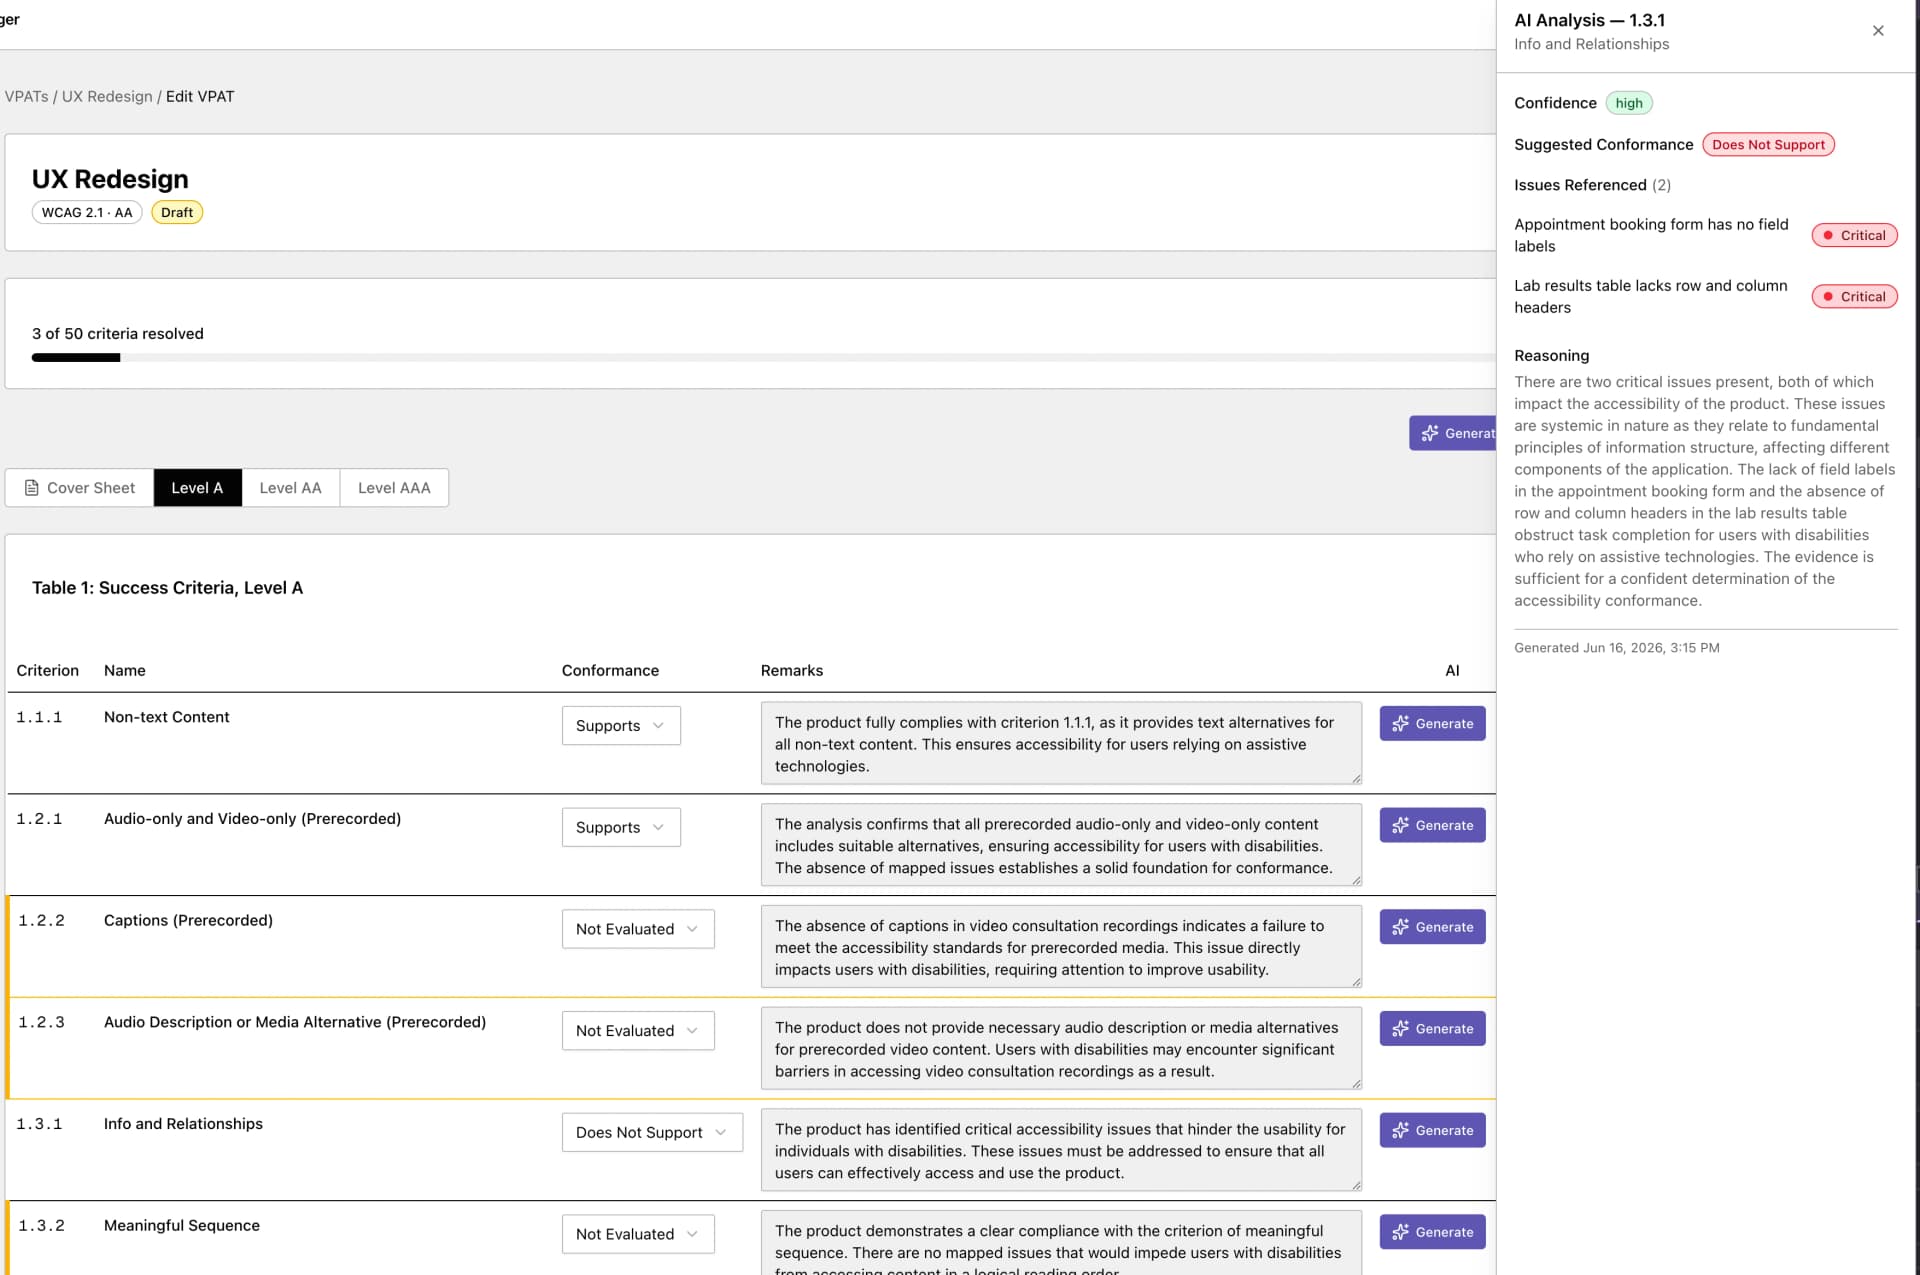Click the AI column header
The image size is (1920, 1275).
(x=1452, y=671)
